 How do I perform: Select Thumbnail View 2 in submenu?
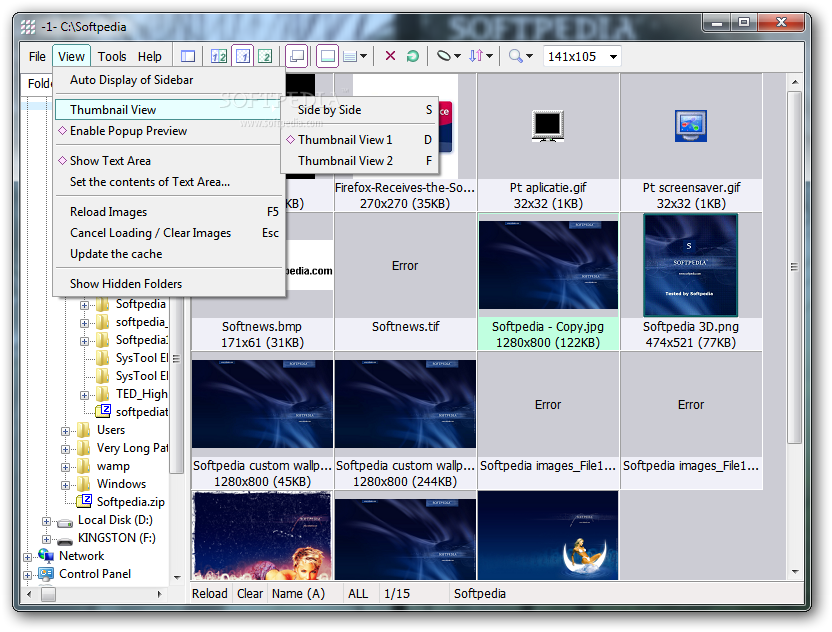359,160
